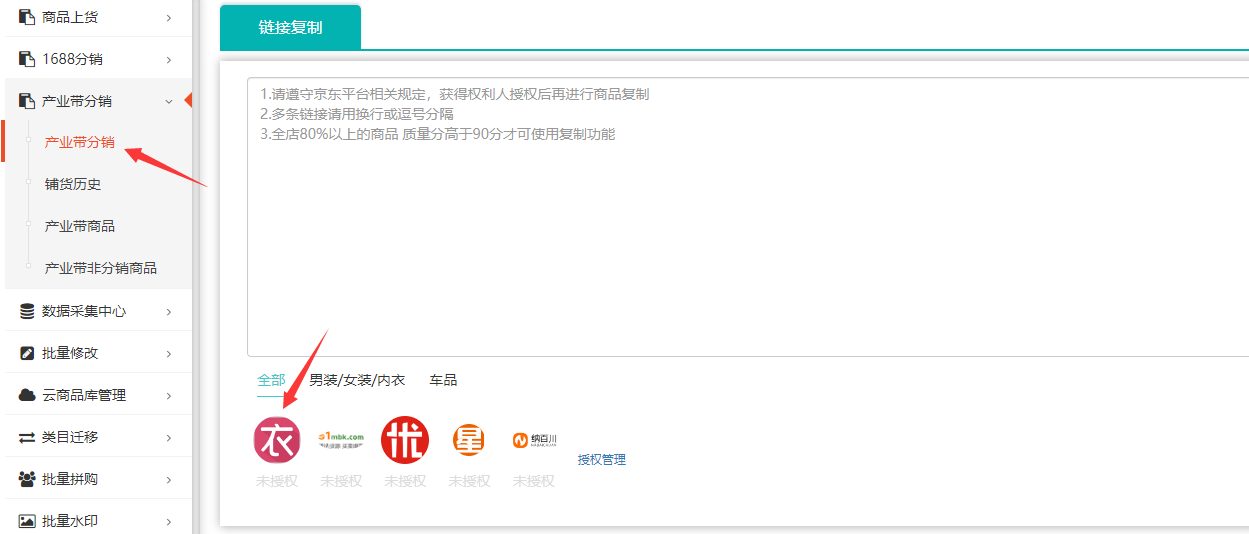Switch to the 车品 category tab
Image resolution: width=1249 pixels, height=534 pixels.
coord(443,380)
